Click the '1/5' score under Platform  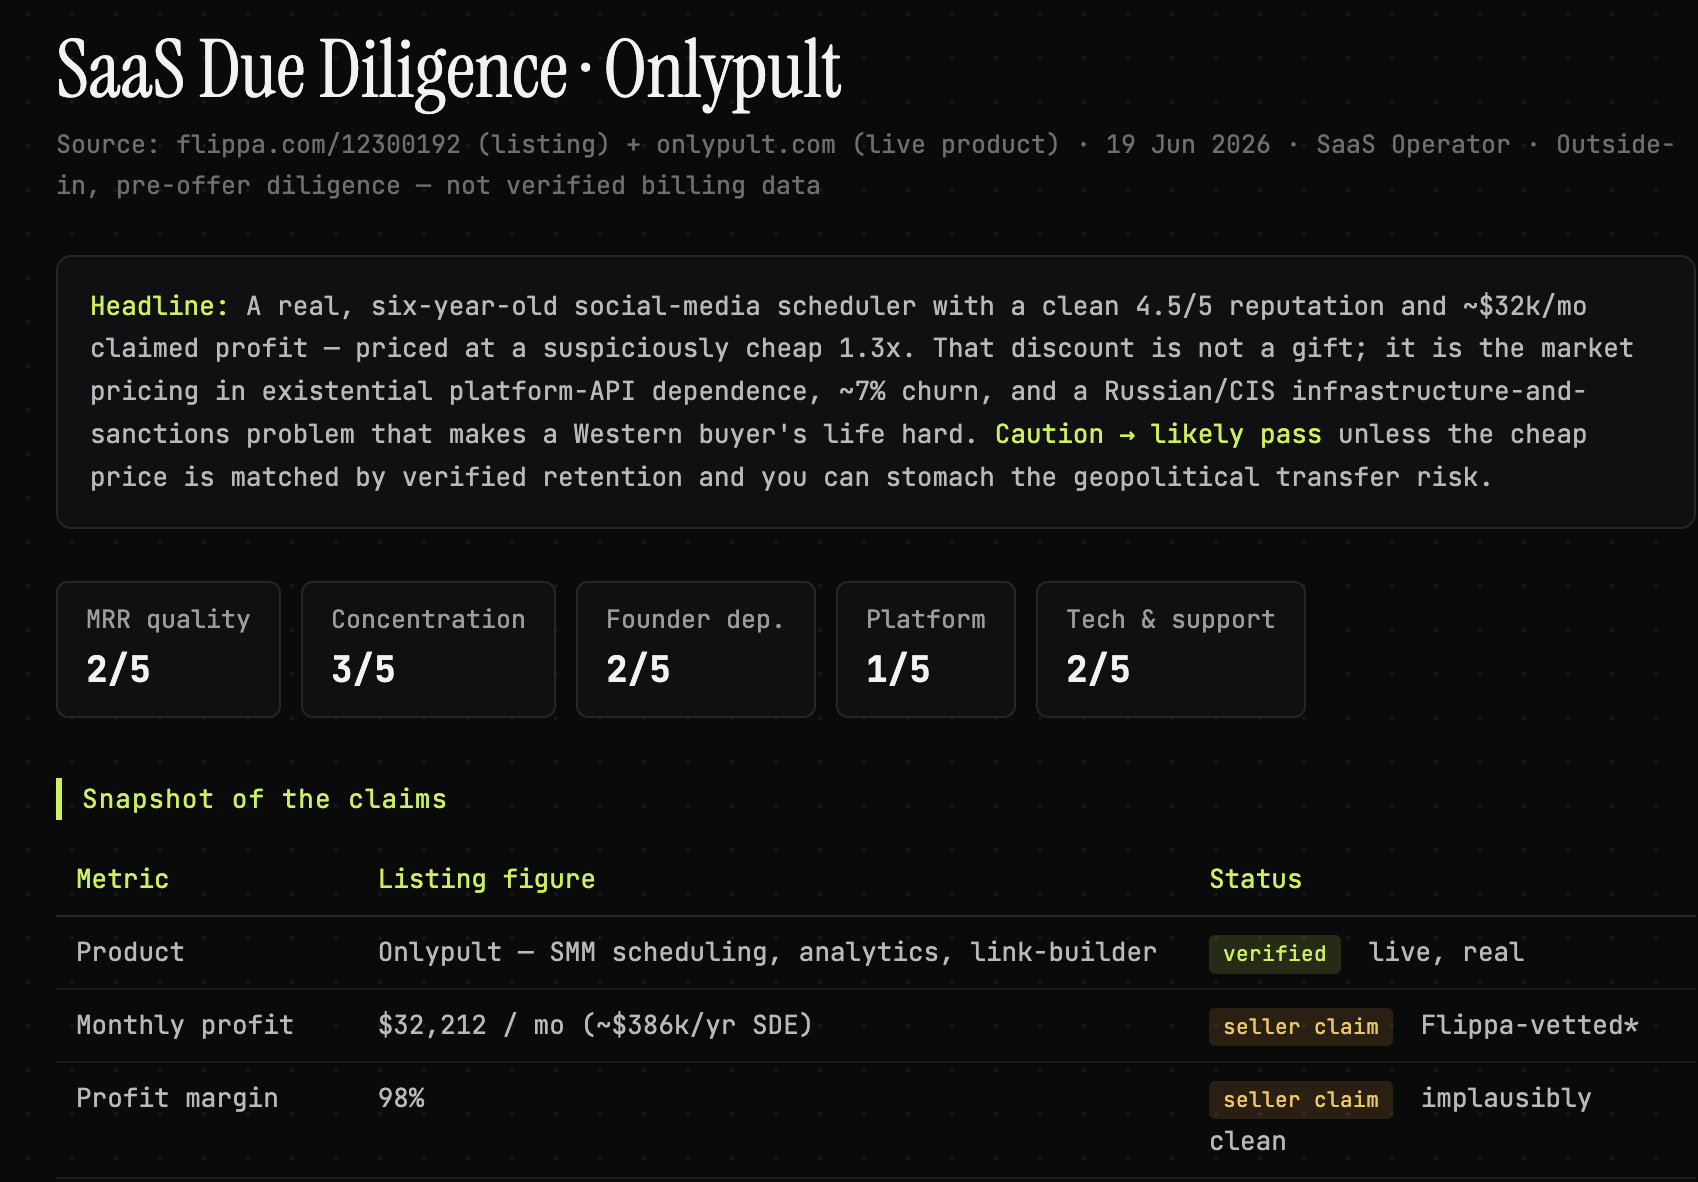point(898,669)
